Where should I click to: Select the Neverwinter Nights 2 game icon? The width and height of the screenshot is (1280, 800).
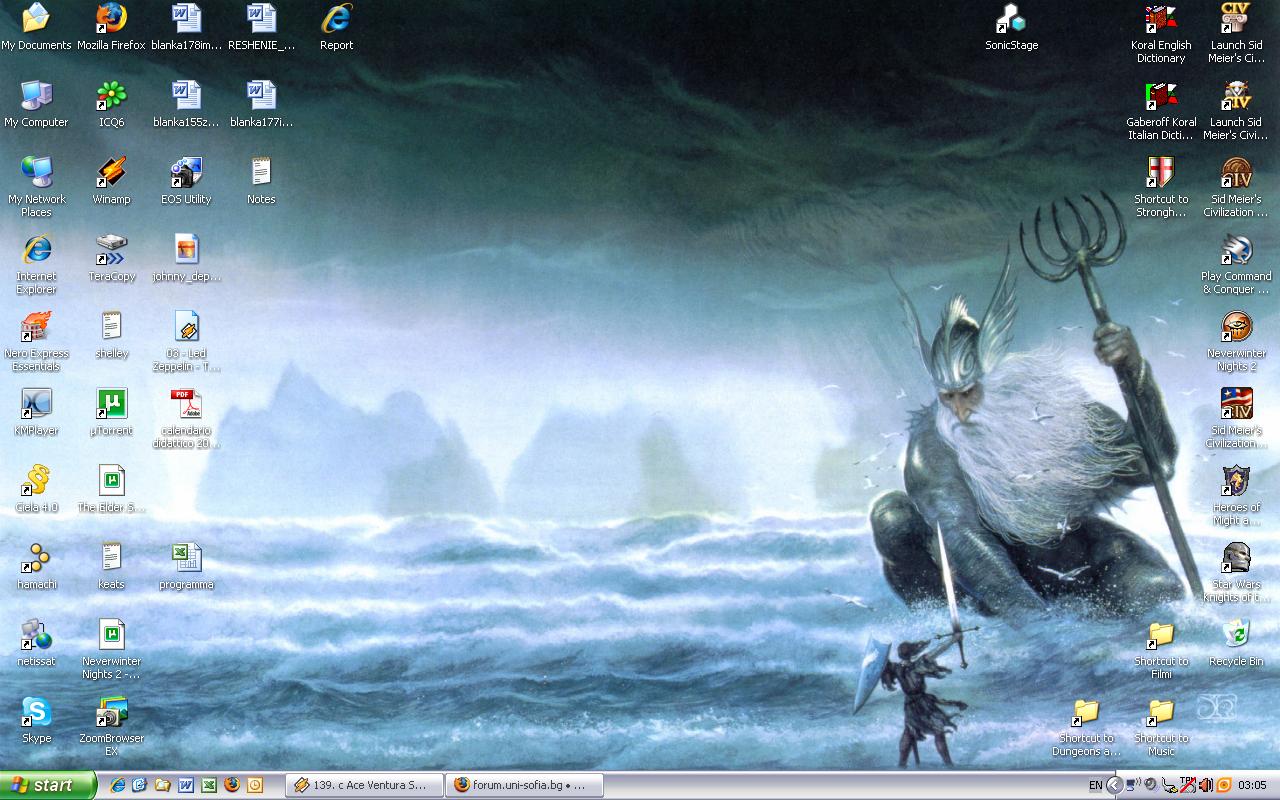[1236, 327]
